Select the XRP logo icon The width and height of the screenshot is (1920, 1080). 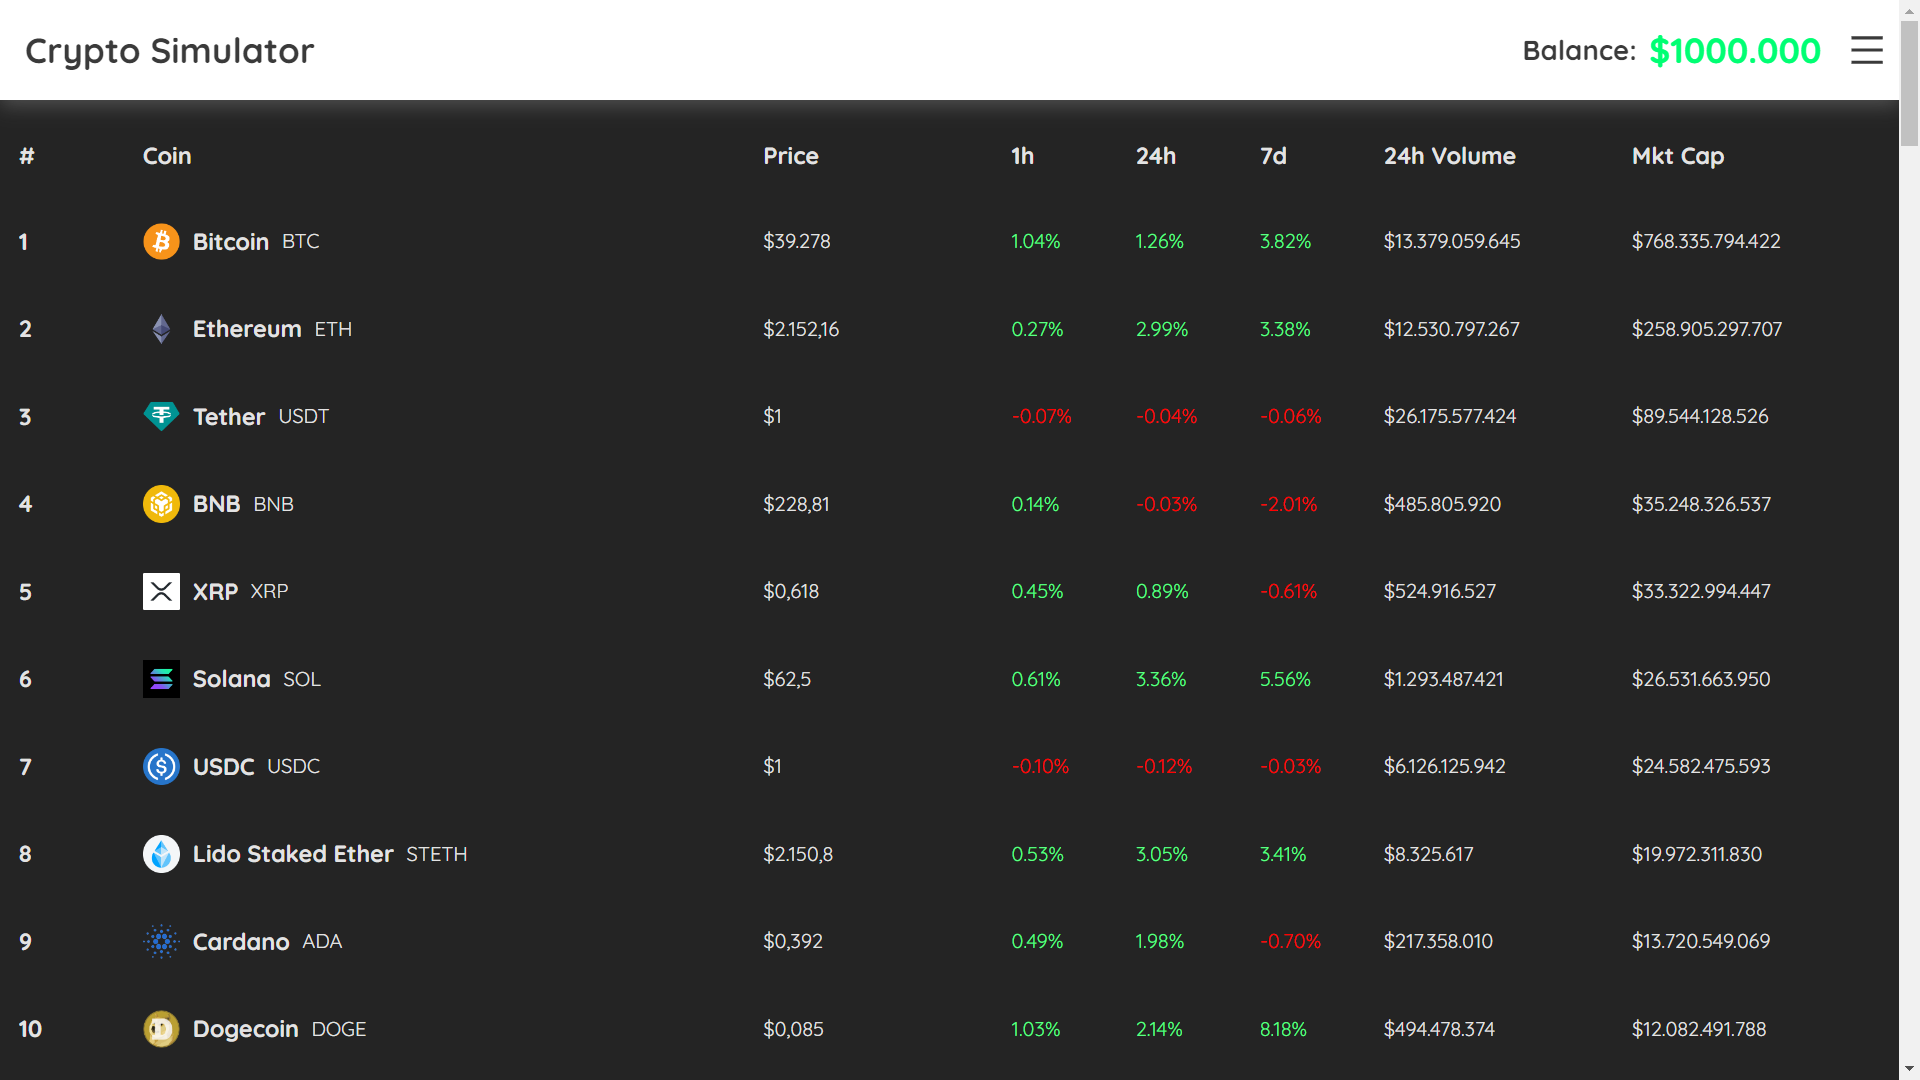(x=161, y=591)
